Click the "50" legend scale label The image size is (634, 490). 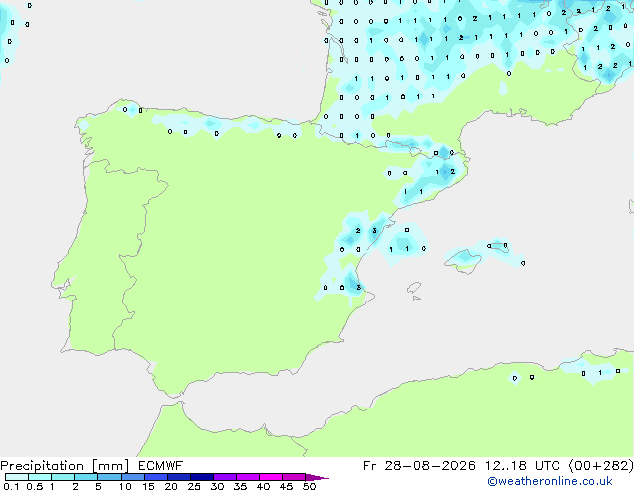[x=309, y=486]
